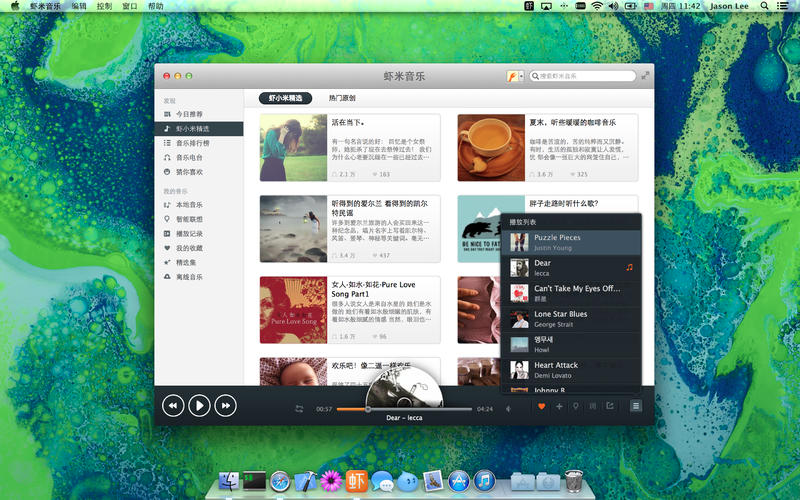Viewport: 800px width, 500px height.
Task: Toggle the orange heart favorite
Action: pos(541,406)
